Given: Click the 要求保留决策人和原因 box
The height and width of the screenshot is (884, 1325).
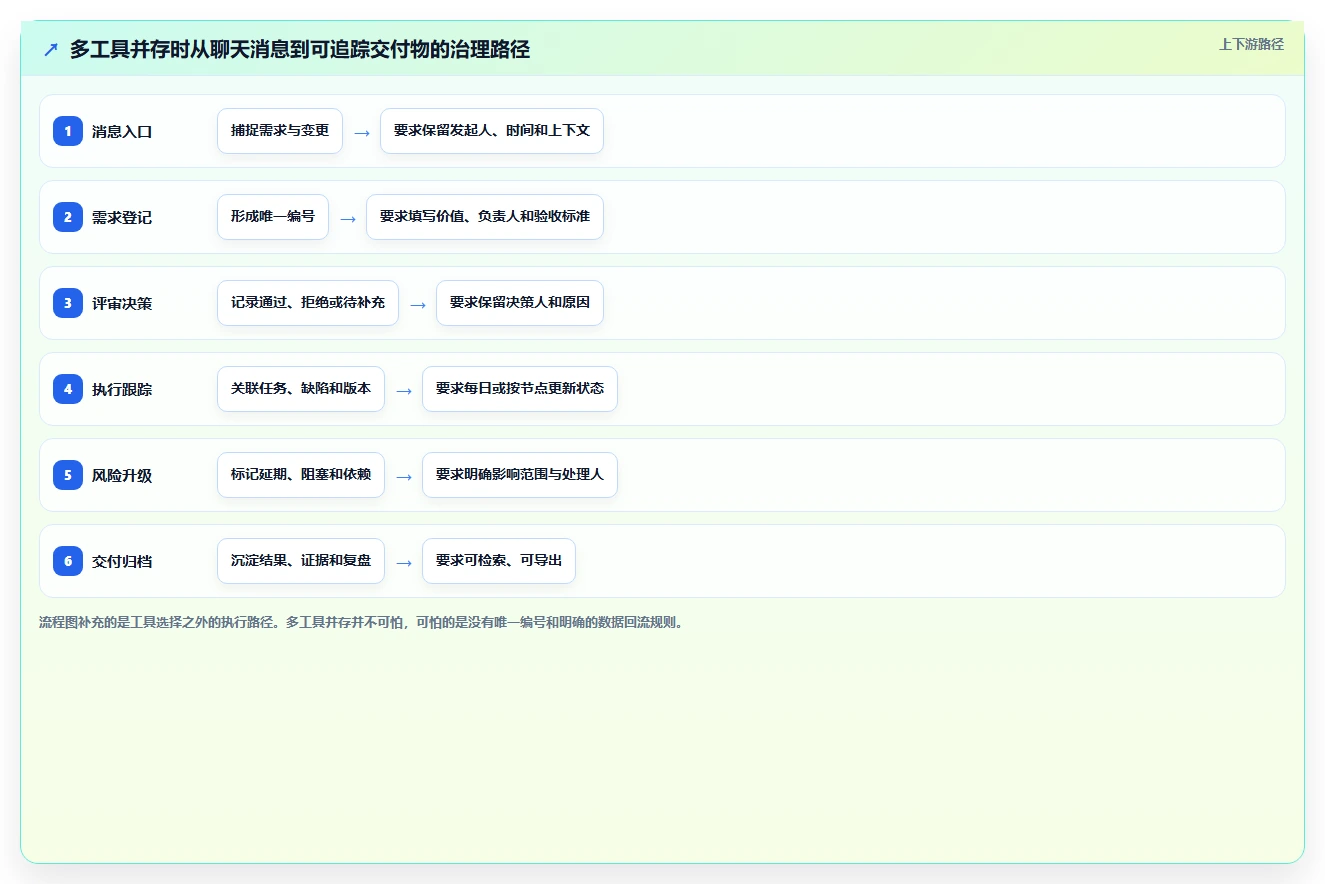Looking at the screenshot, I should (x=520, y=303).
